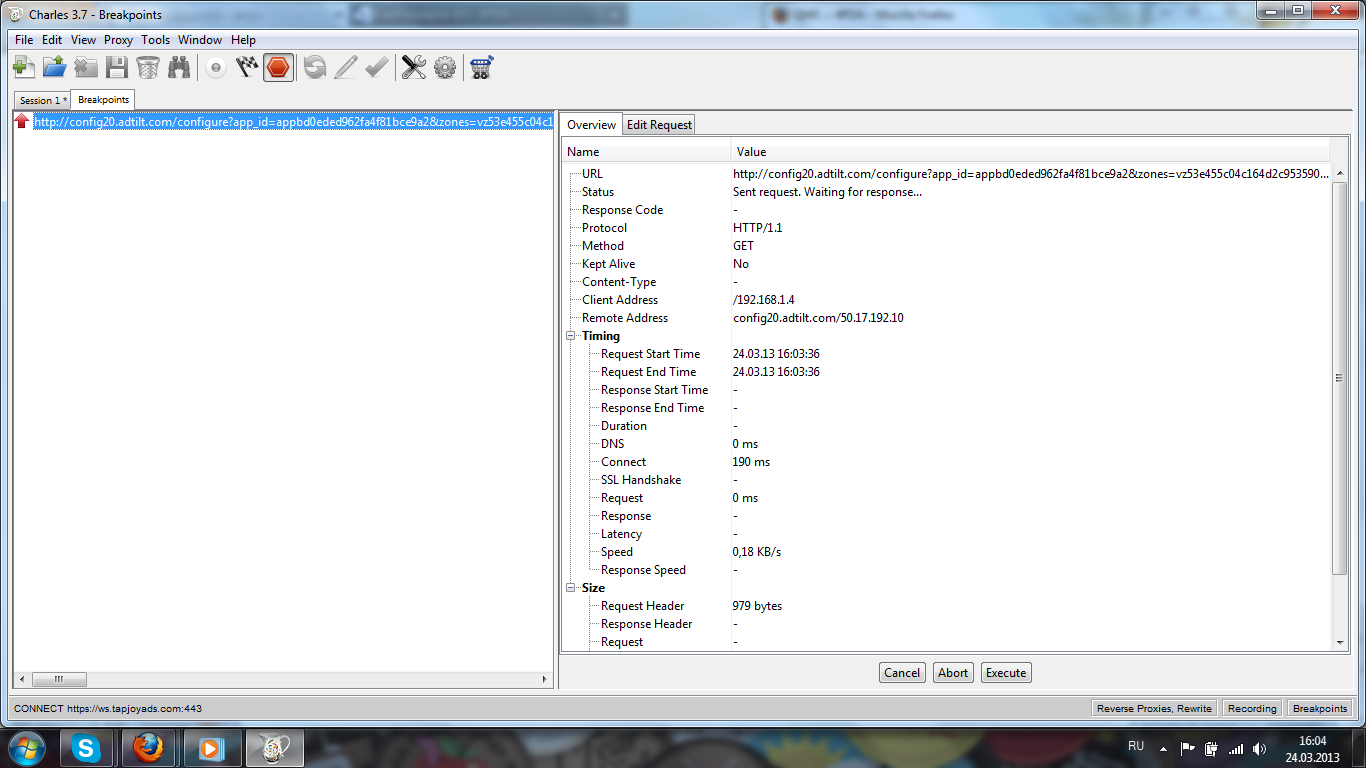Switch to the Edit Request tab
Viewport: 1366px width, 768px height.
(x=659, y=125)
